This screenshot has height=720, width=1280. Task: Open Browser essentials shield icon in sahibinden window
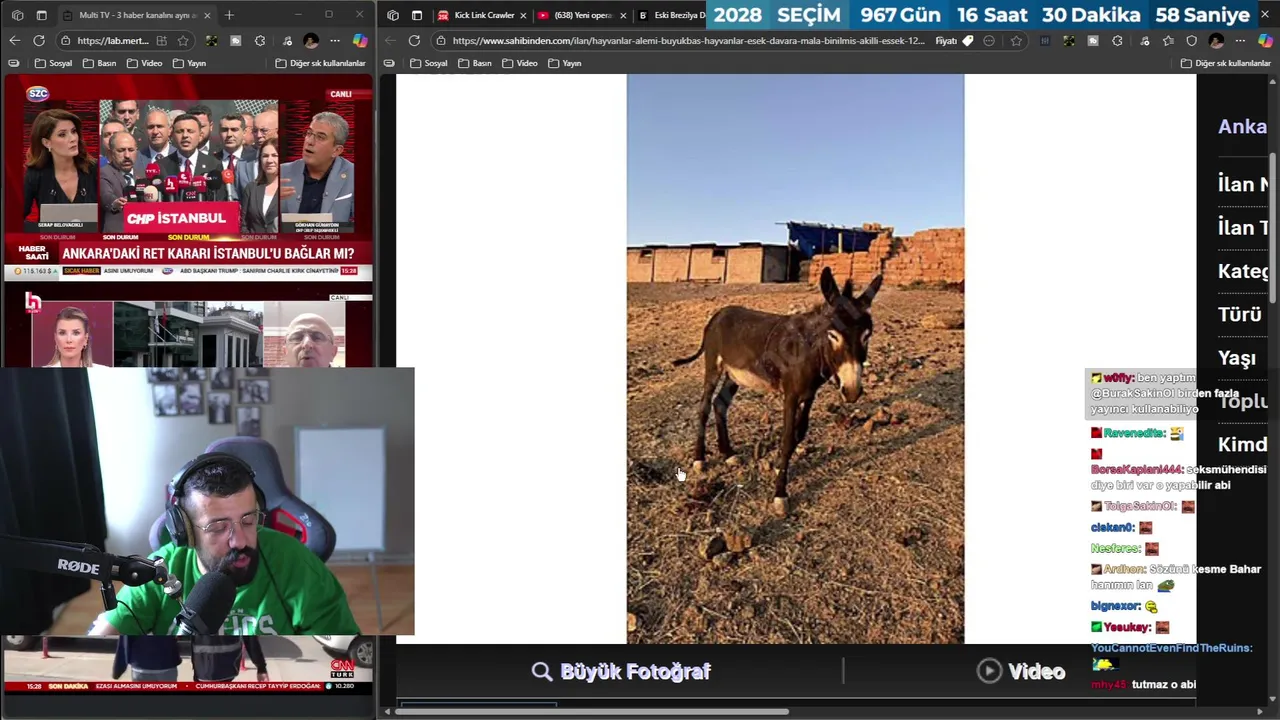(x=1191, y=40)
